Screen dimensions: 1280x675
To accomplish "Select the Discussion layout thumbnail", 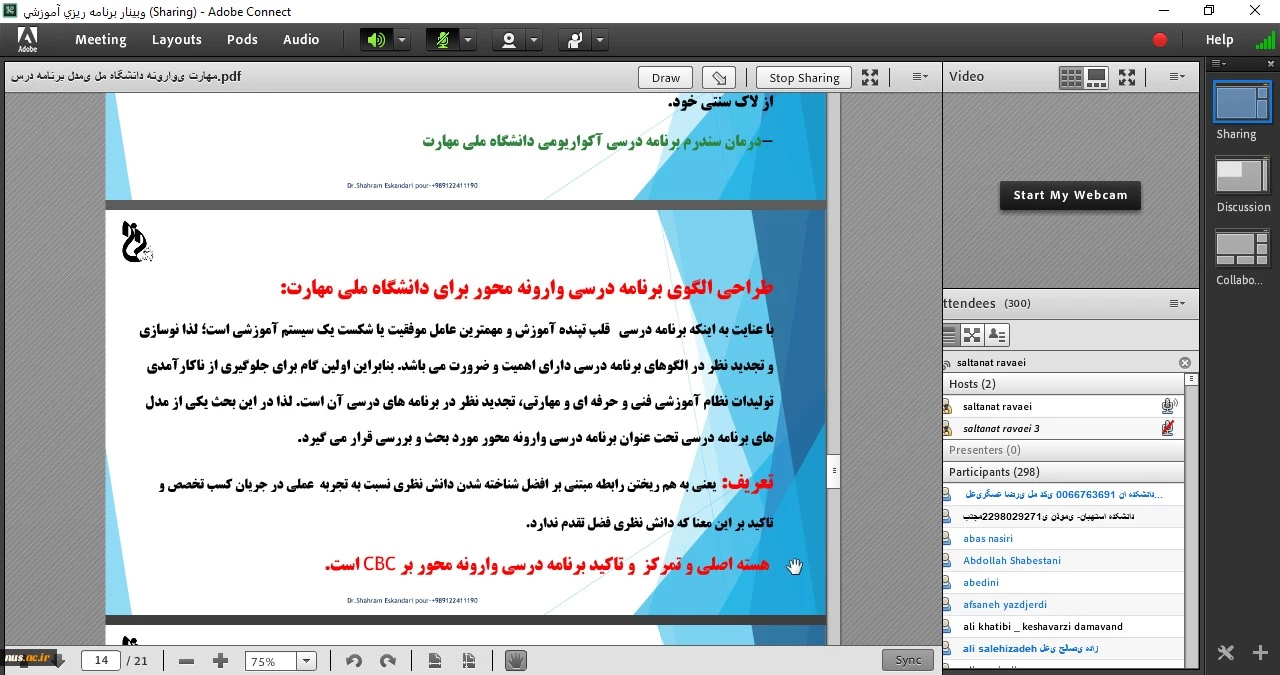I will tap(1242, 176).
